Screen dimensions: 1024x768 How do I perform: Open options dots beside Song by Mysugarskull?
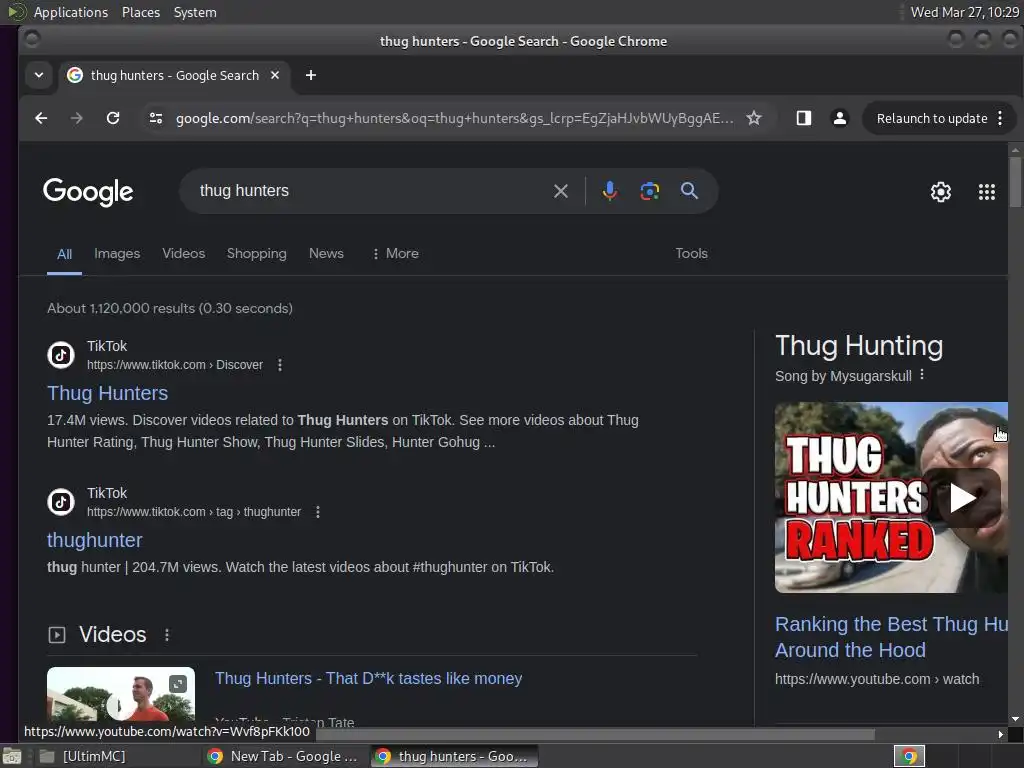pyautogui.click(x=921, y=375)
